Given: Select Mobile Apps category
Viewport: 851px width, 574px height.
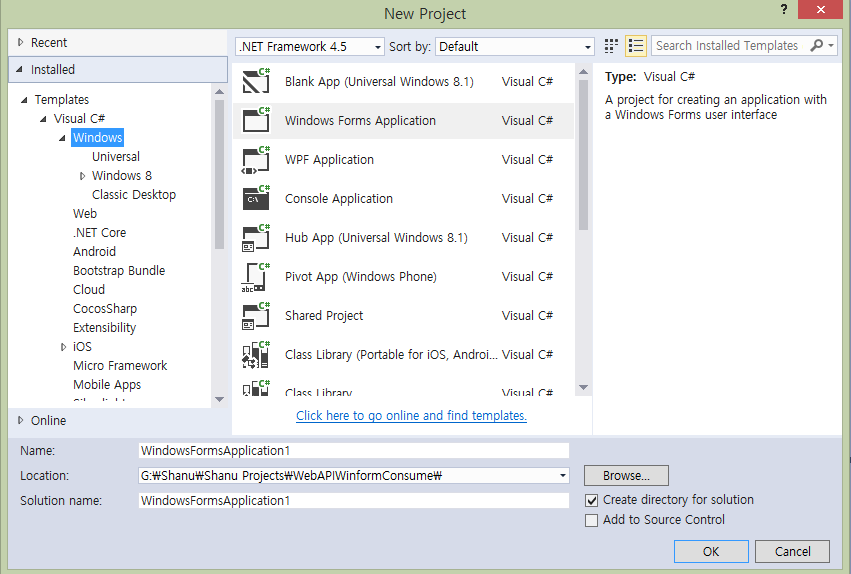Looking at the screenshot, I should coord(107,385).
